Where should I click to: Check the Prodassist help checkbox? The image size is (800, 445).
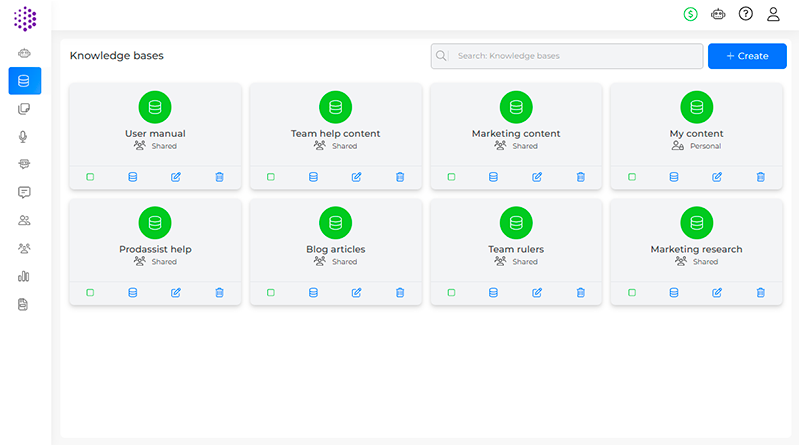coord(90,293)
